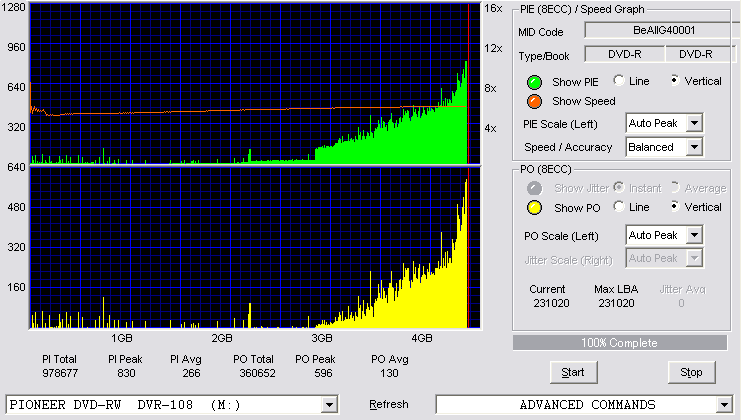Click the MID Code label

tap(541, 32)
